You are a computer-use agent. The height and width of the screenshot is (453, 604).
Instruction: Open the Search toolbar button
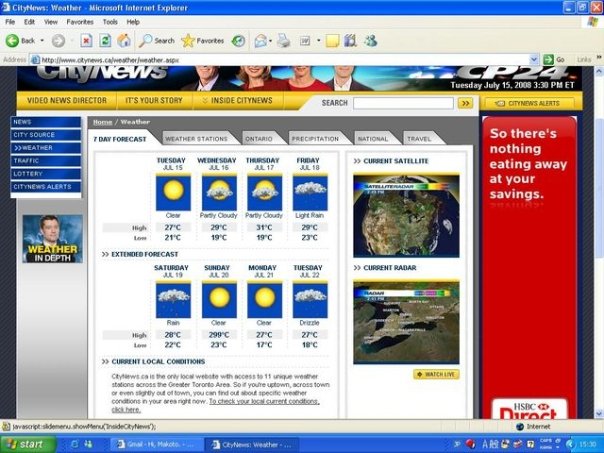156,41
